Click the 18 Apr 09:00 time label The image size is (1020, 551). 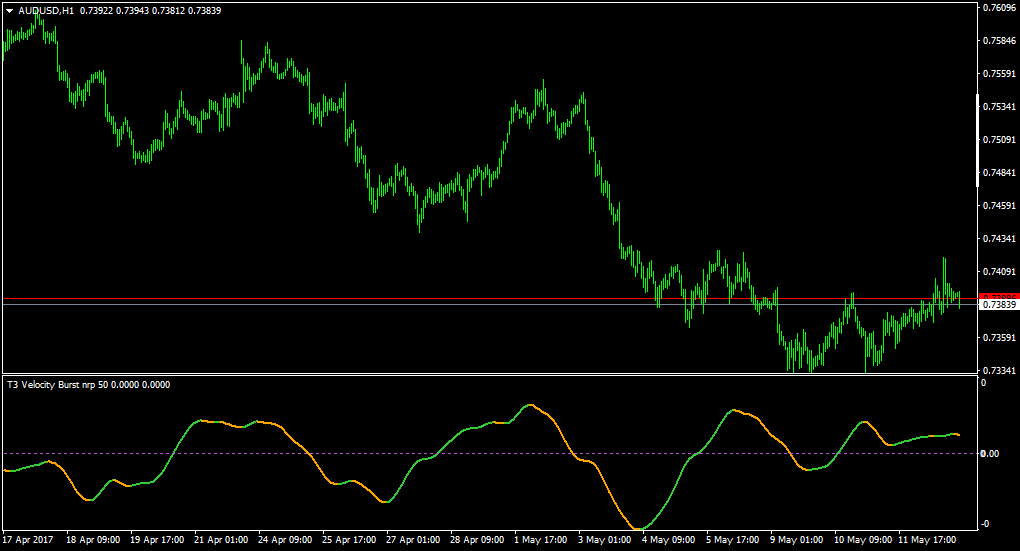[93, 539]
